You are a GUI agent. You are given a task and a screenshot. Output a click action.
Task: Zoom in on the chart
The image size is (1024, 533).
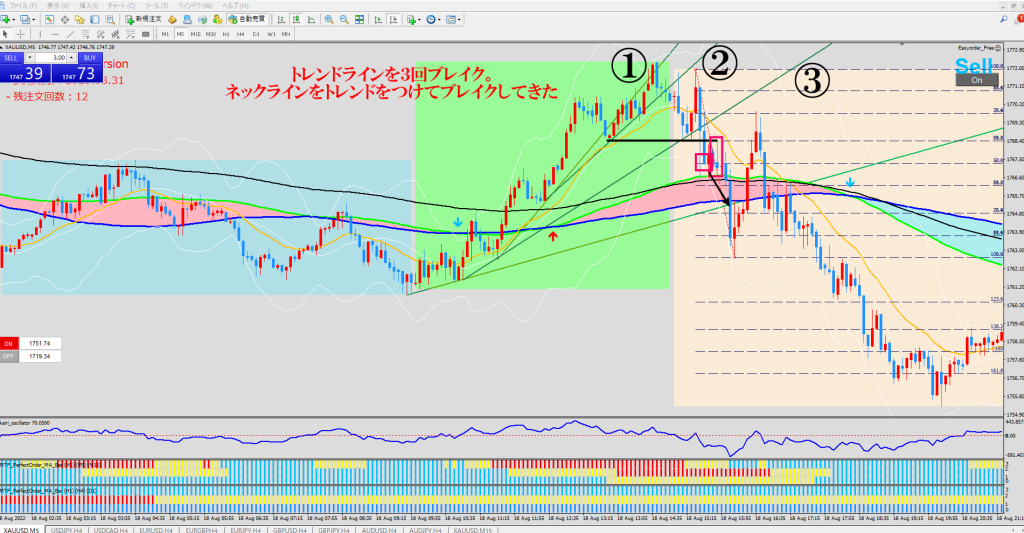coord(329,20)
